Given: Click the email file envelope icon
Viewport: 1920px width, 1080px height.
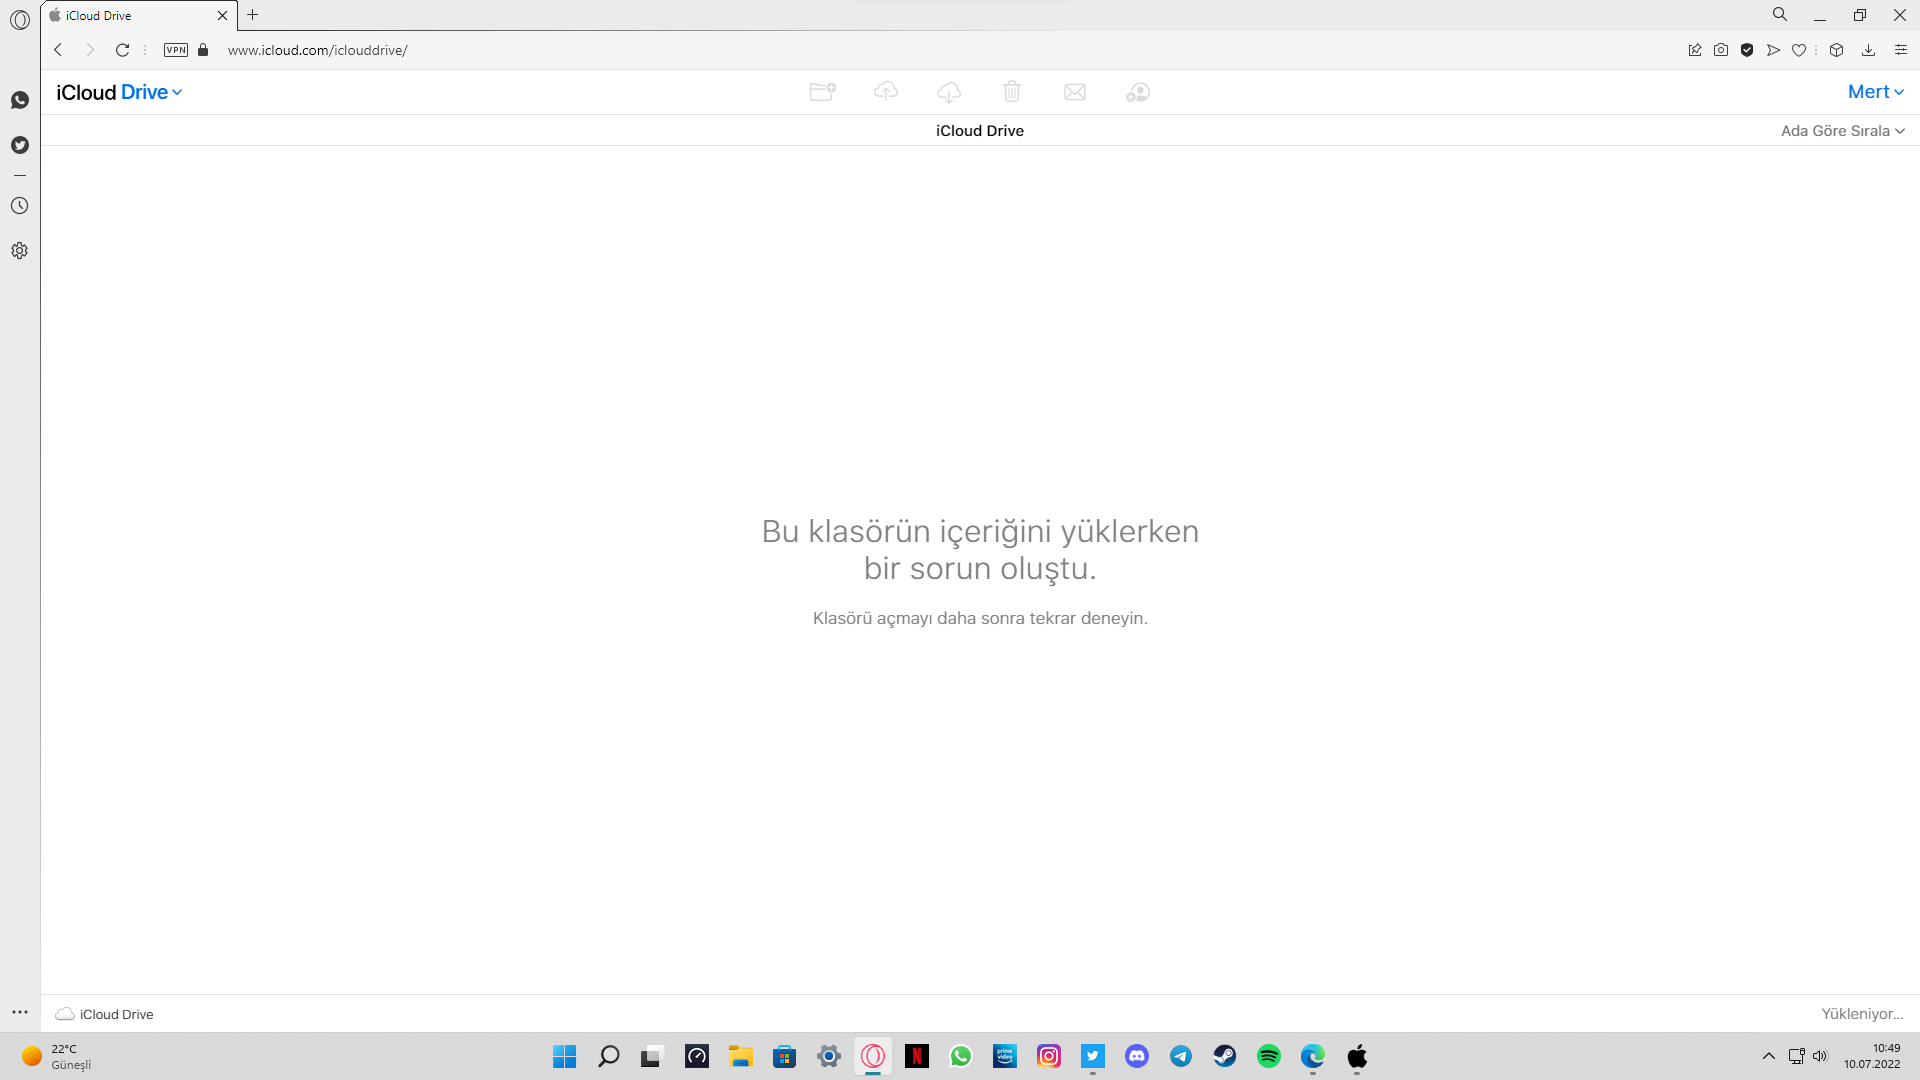Looking at the screenshot, I should [1074, 92].
